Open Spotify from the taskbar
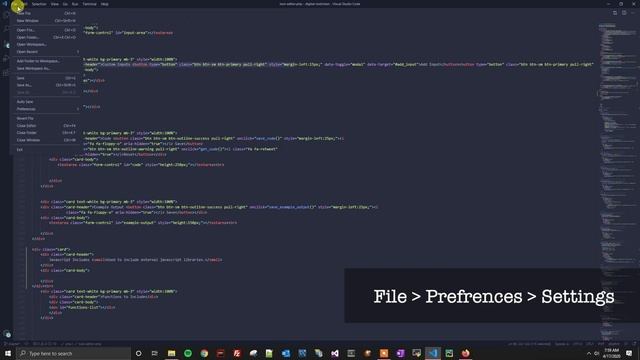This screenshot has height=360, width=640. 188,353
